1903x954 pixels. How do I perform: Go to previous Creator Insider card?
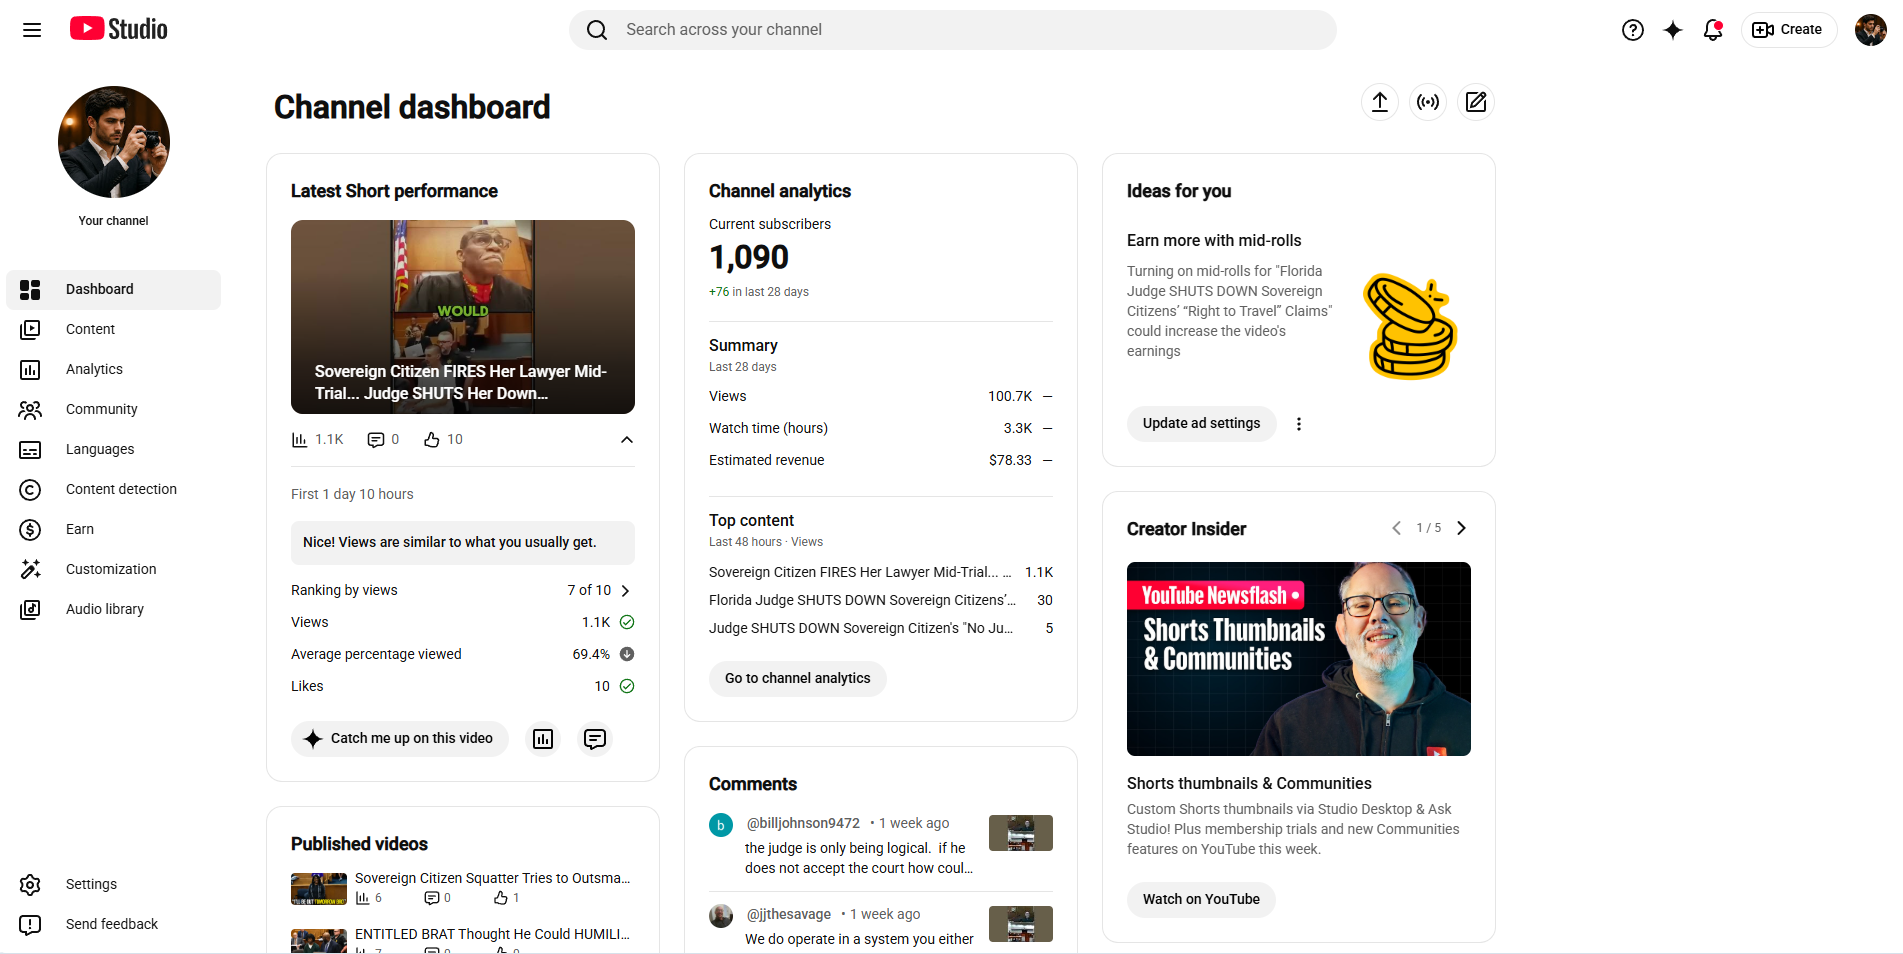point(1396,528)
